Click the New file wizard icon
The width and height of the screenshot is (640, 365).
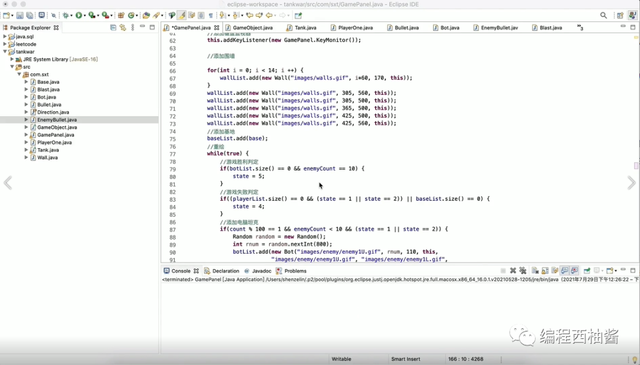pos(6,16)
